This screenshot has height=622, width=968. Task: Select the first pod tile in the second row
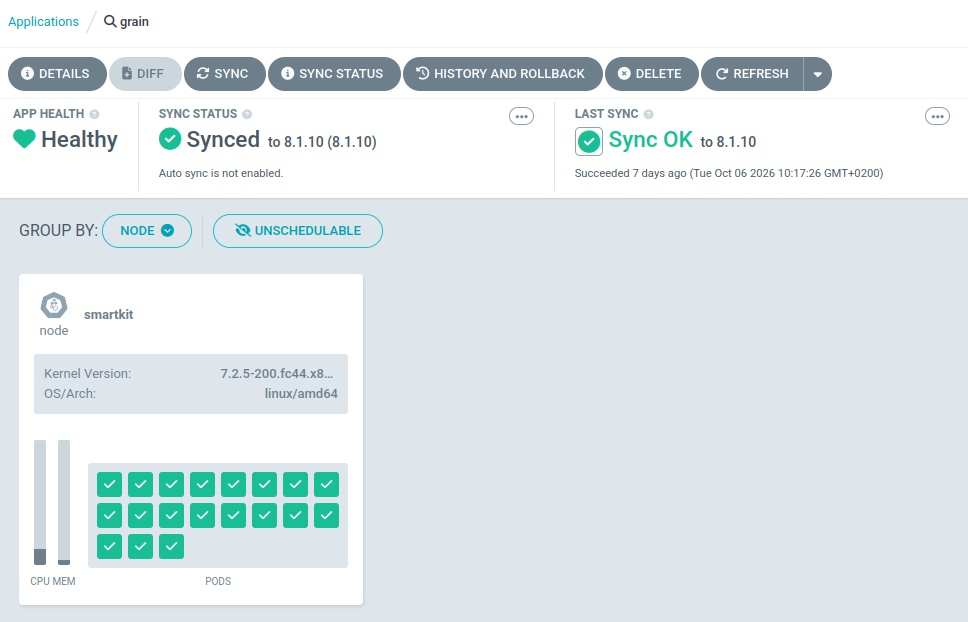pyautogui.click(x=109, y=515)
